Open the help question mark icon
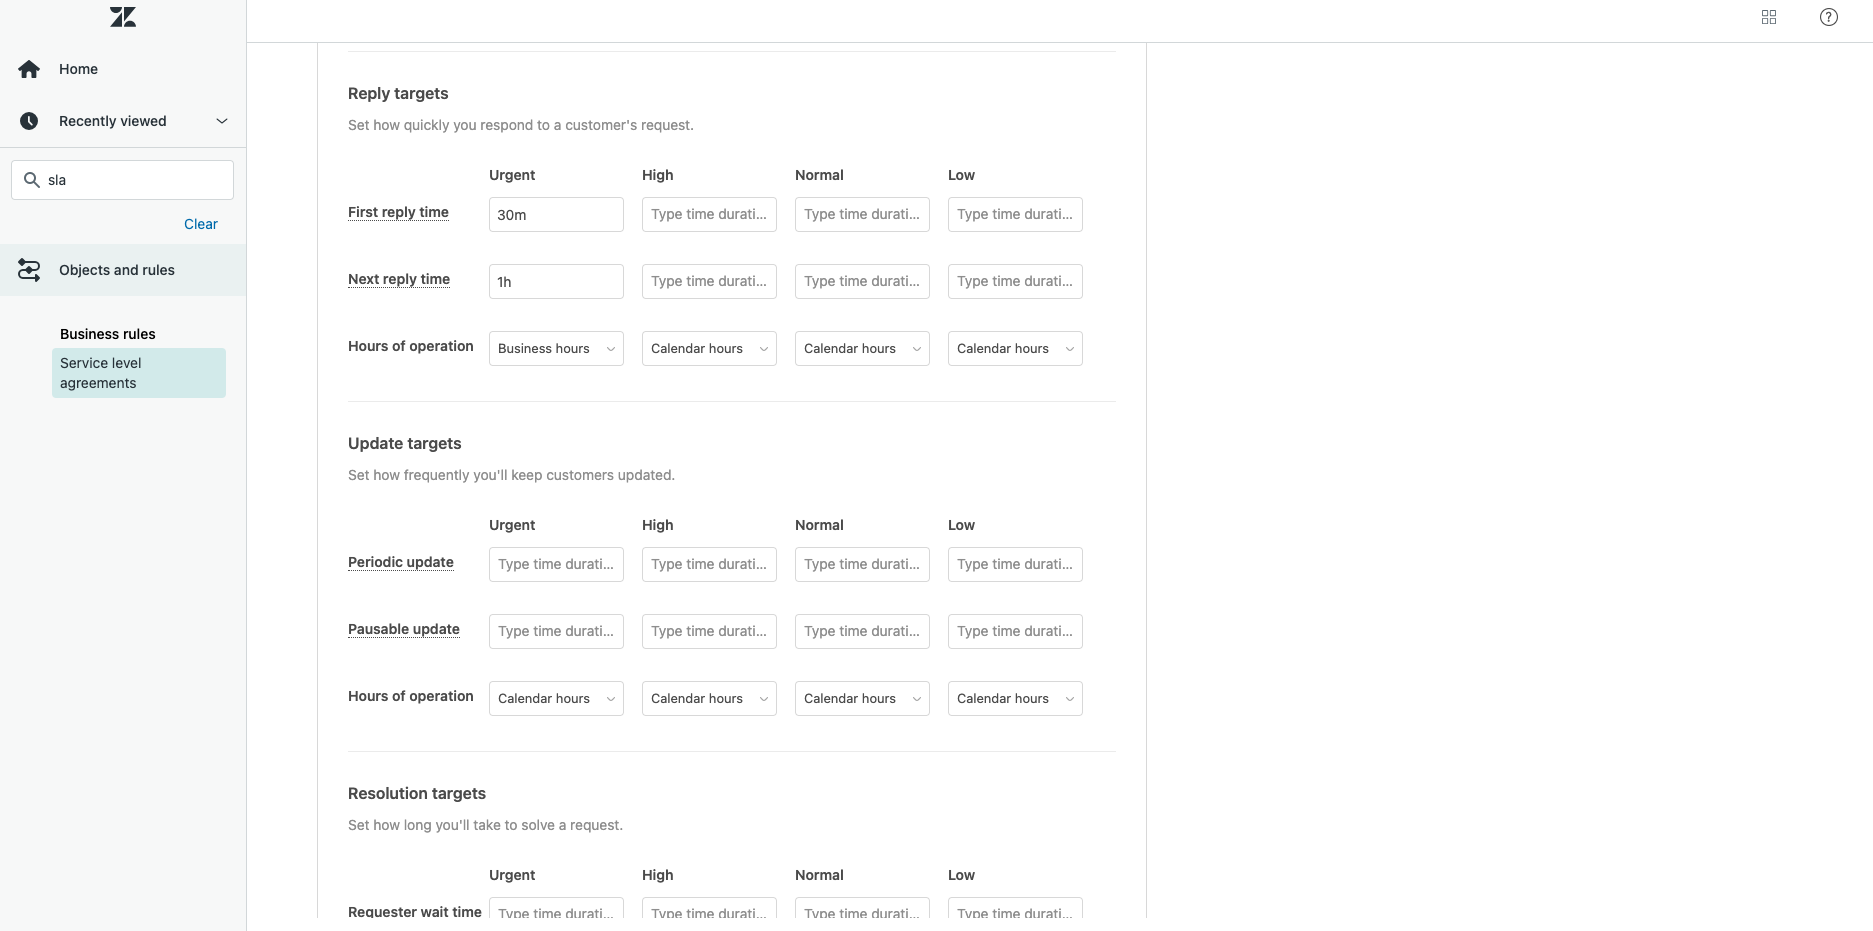This screenshot has height=931, width=1873. tap(1829, 17)
